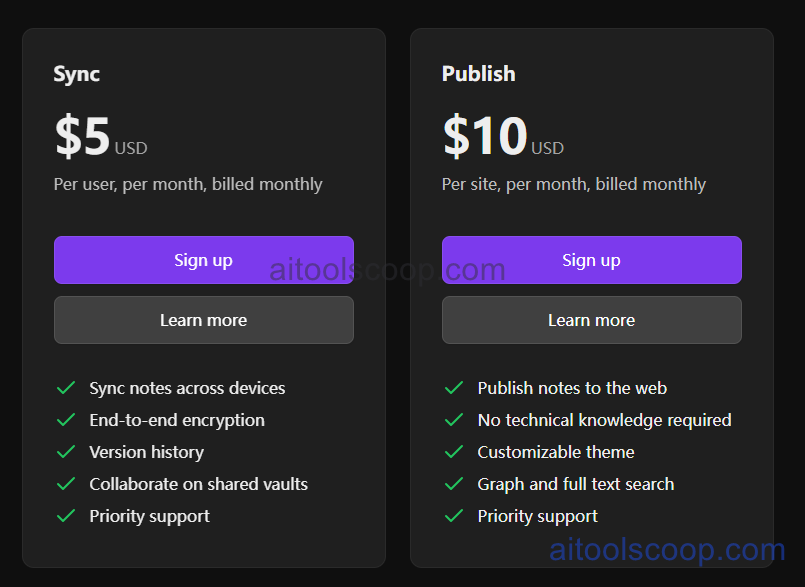The width and height of the screenshot is (805, 587).
Task: Click the checkmark next to "No technical knowledge required"
Action: [x=454, y=420]
